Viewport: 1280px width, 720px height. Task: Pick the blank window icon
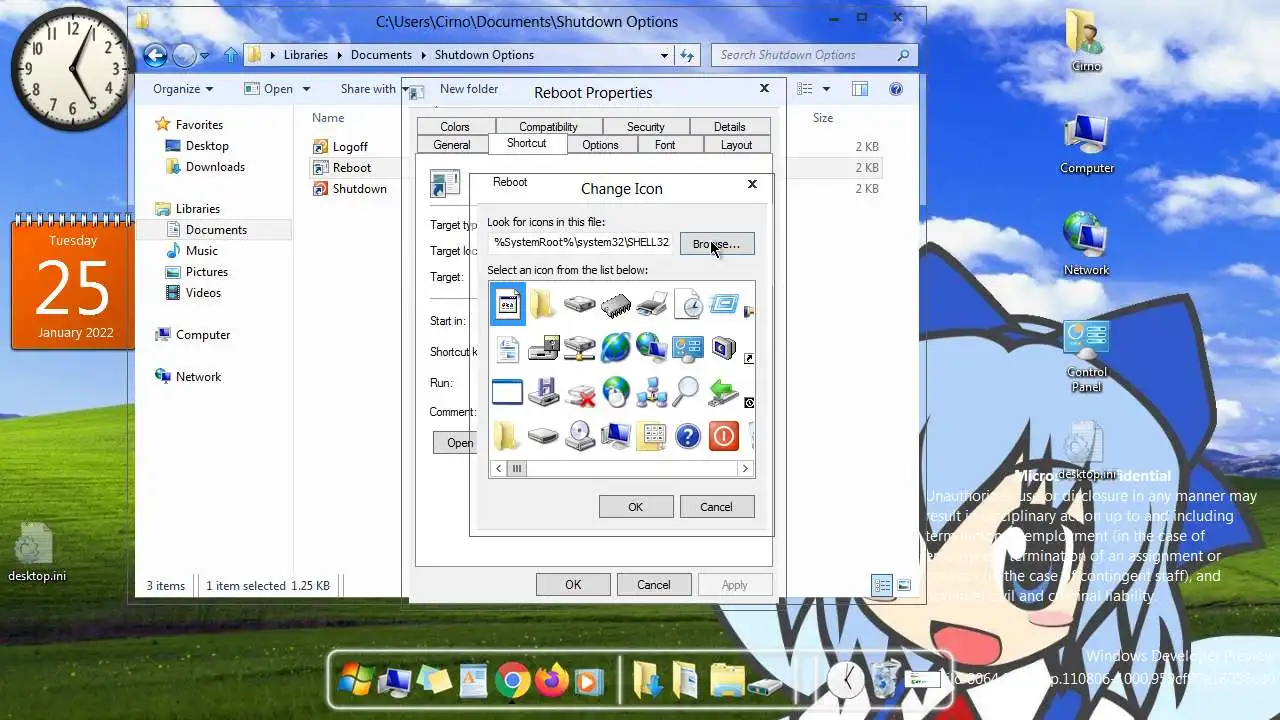[507, 392]
